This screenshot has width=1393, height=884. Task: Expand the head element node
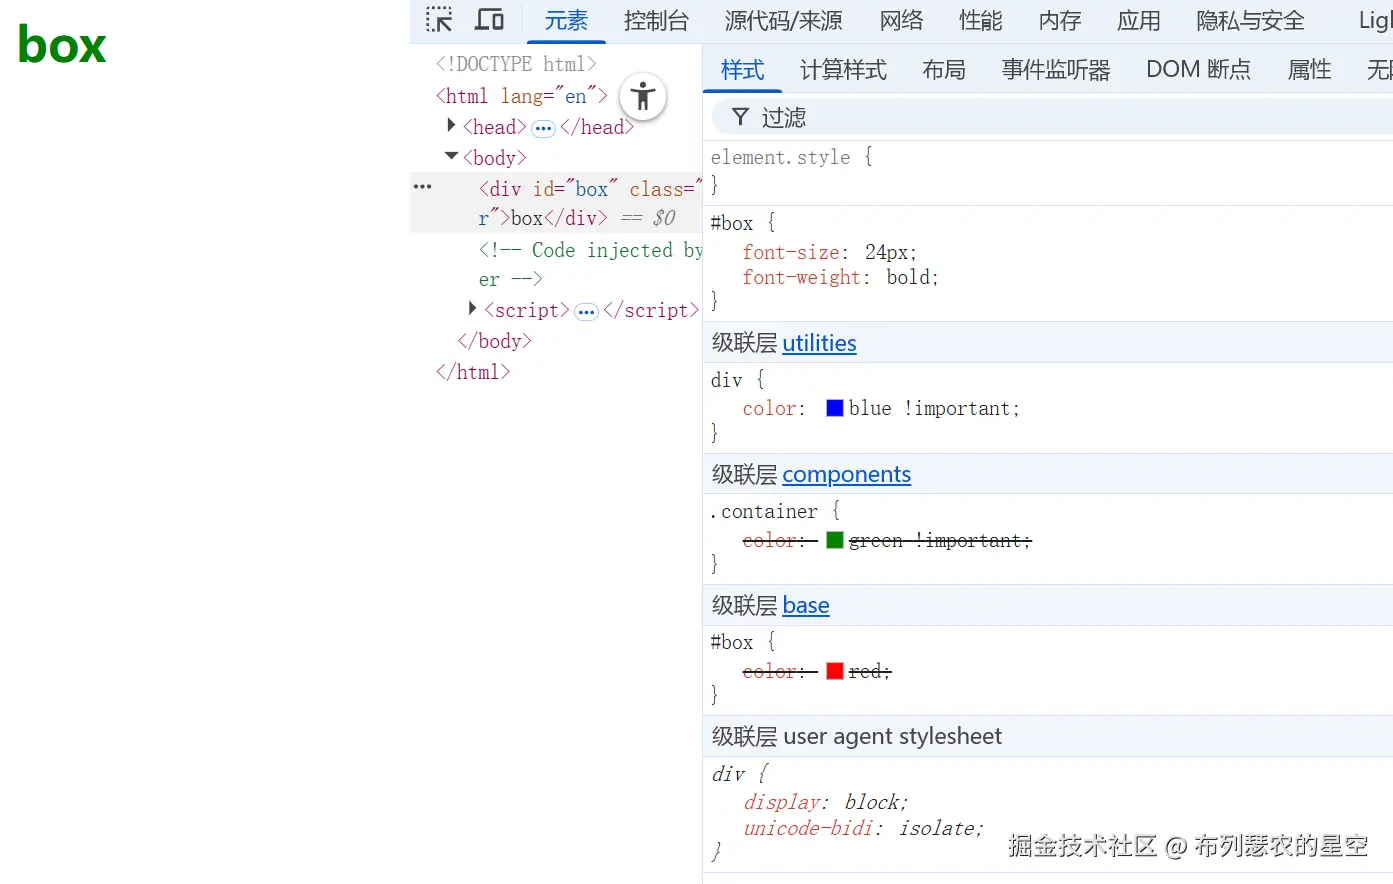point(451,126)
